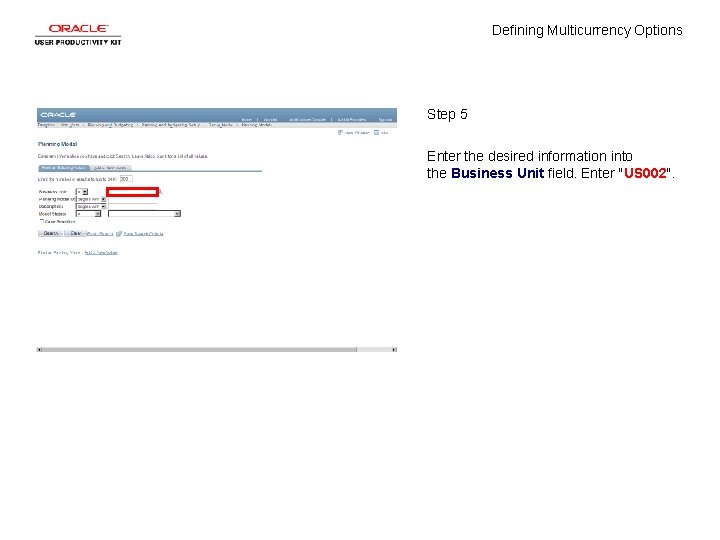Open MultiChannel Console link
The image size is (720, 540).
(308, 119)
